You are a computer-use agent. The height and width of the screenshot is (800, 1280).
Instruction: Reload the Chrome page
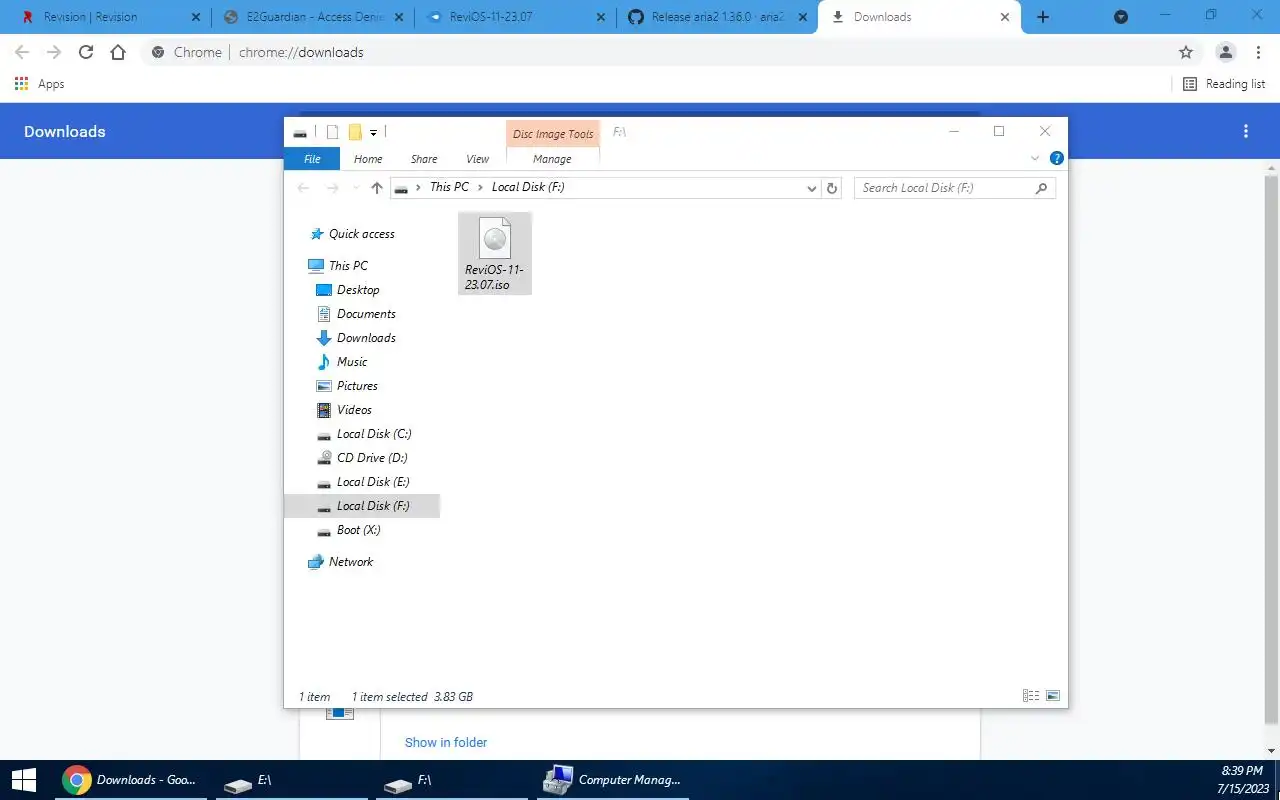tap(86, 52)
